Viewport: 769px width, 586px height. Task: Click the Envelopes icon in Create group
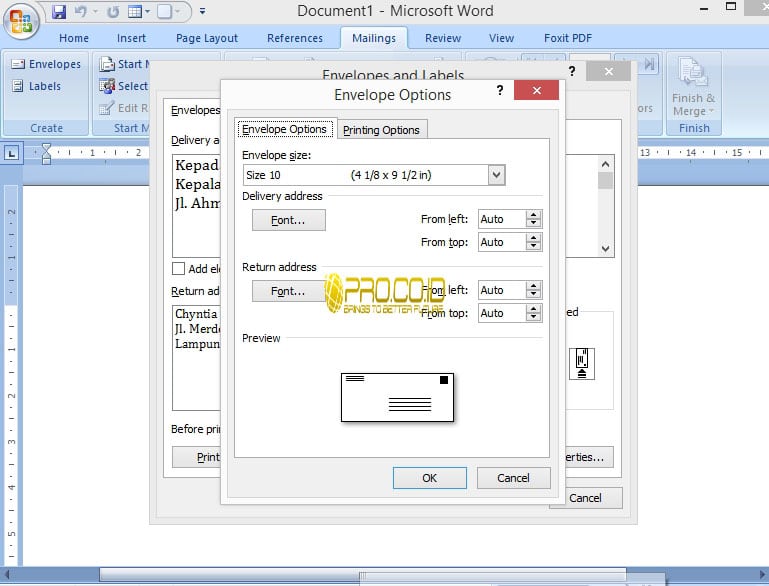coord(18,64)
